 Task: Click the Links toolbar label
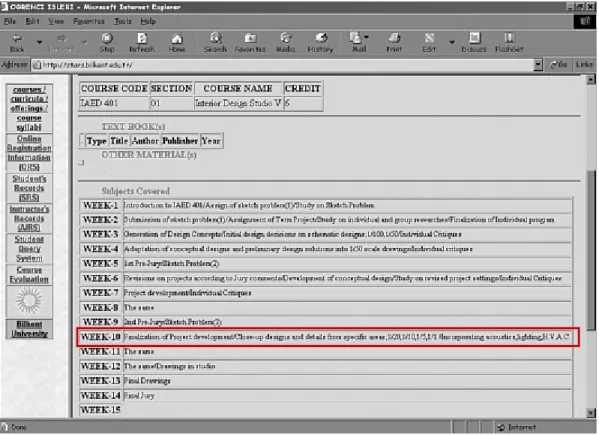[x=584, y=65]
